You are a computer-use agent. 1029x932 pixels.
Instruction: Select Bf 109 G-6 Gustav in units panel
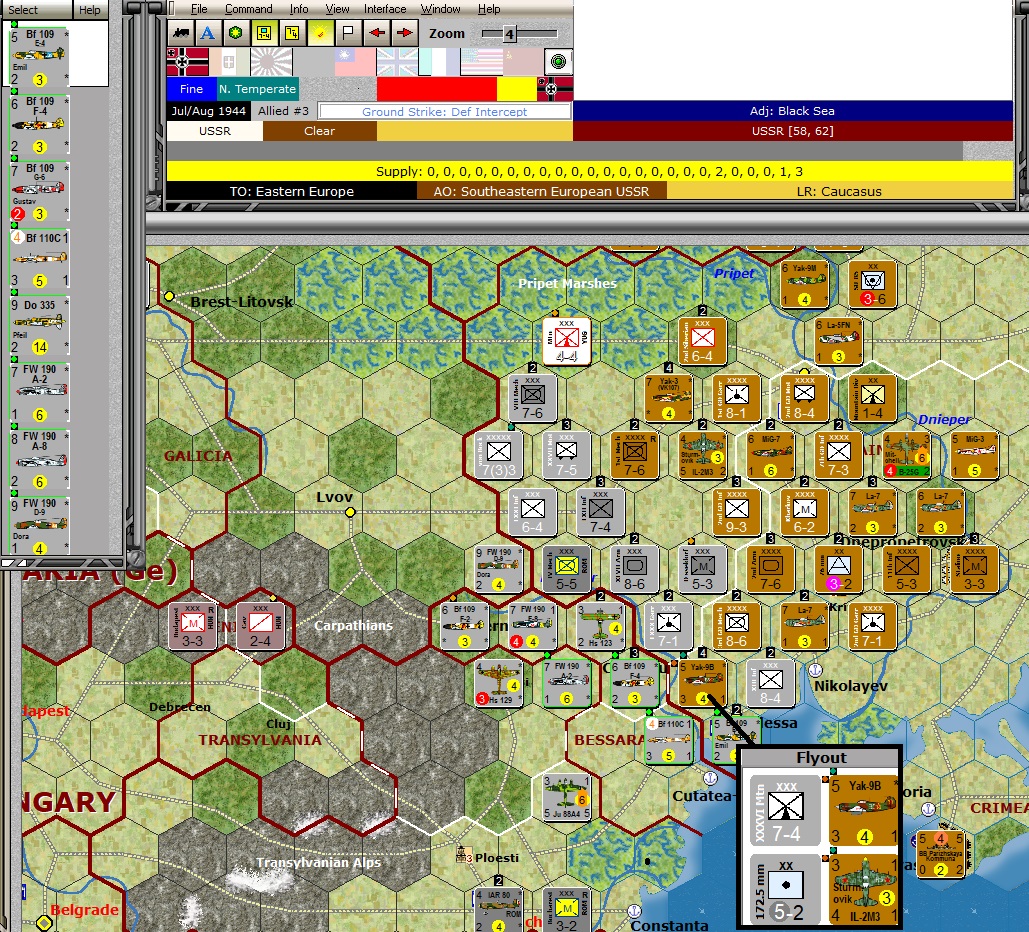pyautogui.click(x=39, y=191)
